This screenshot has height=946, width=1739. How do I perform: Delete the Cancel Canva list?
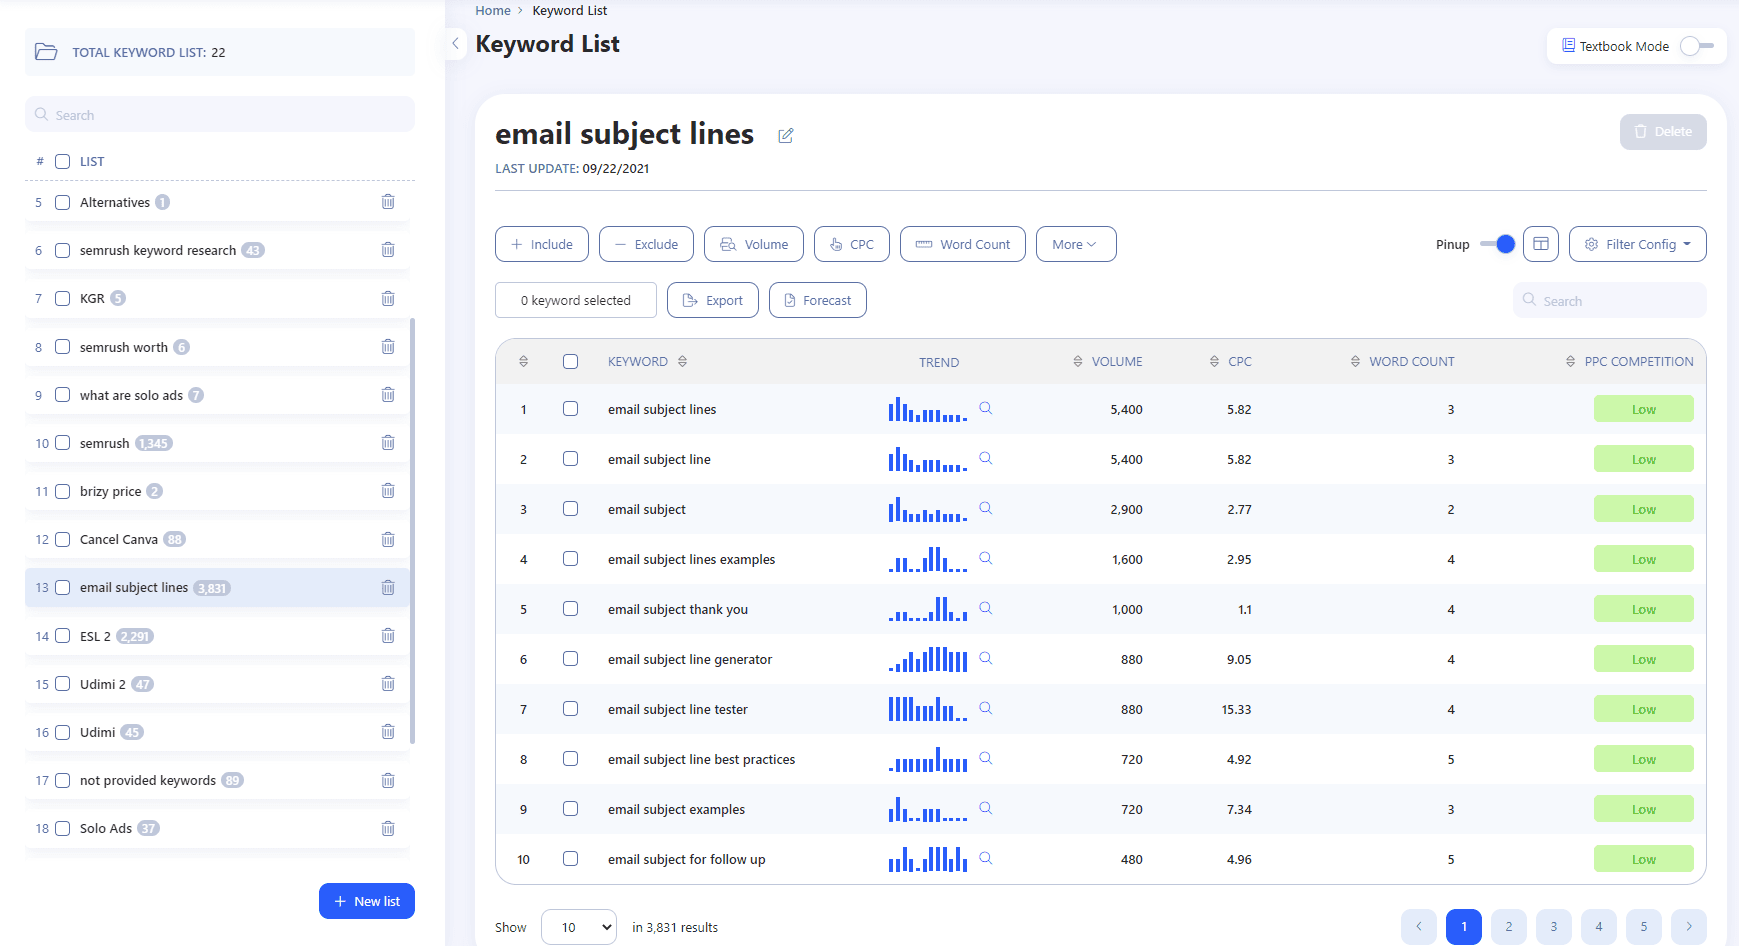coord(388,540)
